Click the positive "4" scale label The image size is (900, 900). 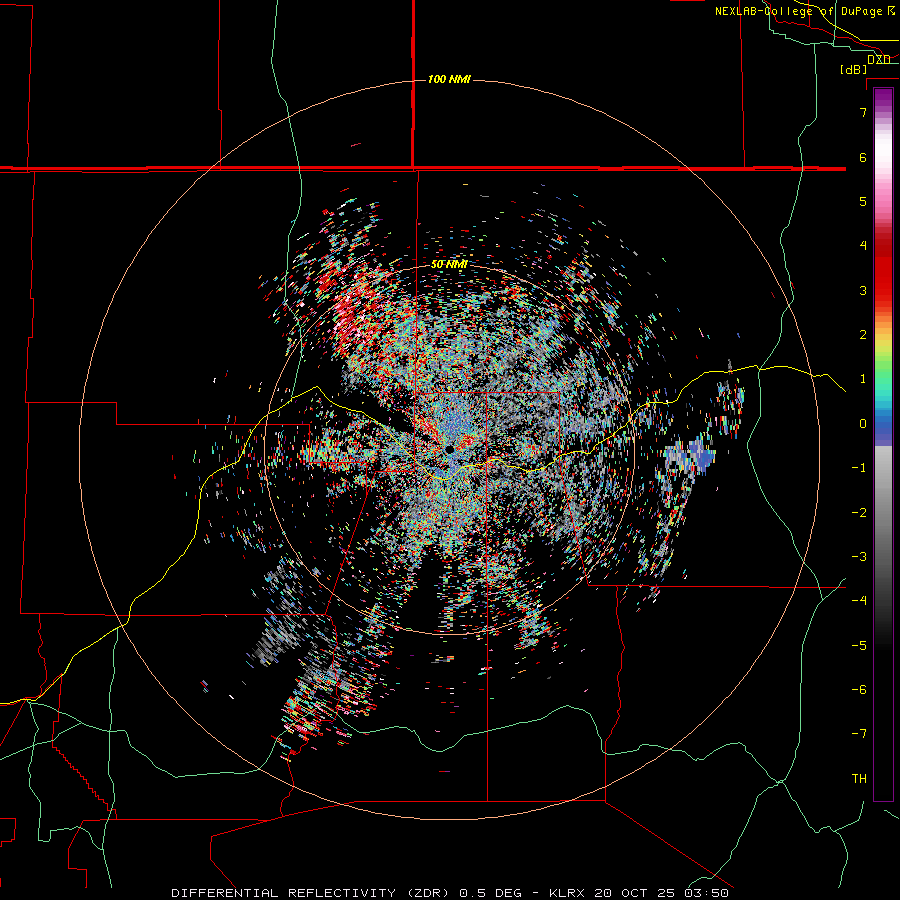click(x=863, y=246)
